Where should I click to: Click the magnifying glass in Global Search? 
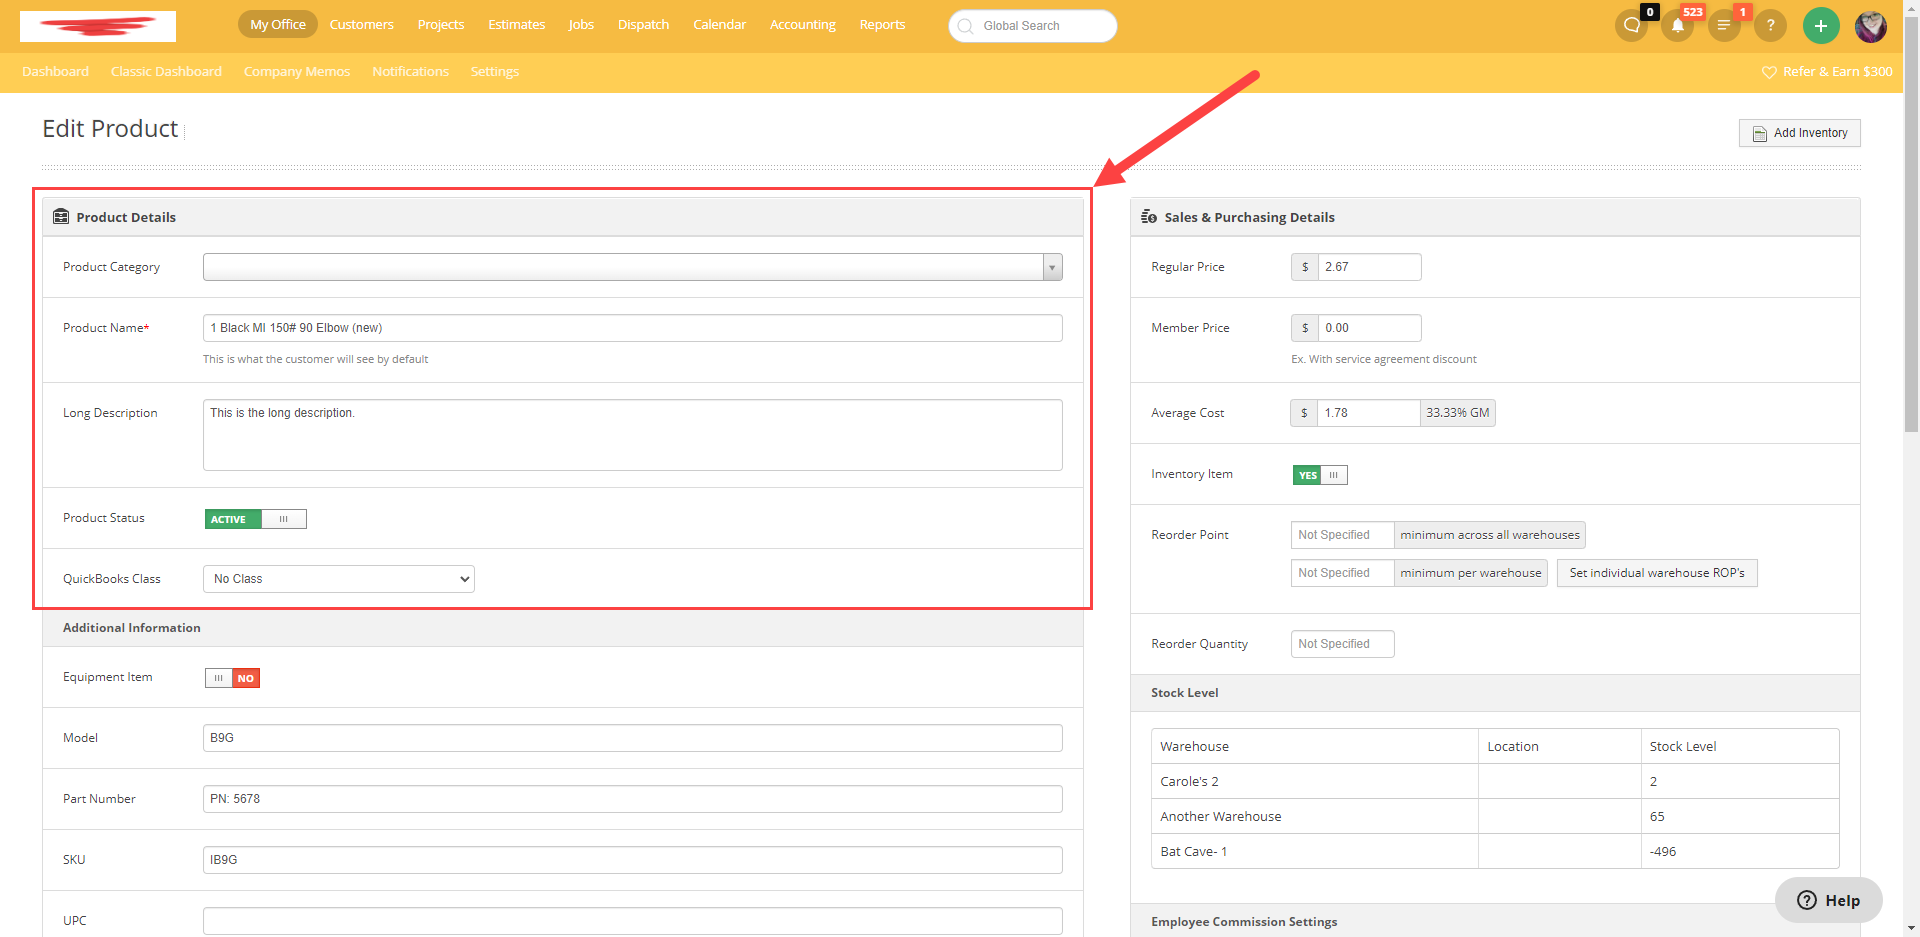[965, 27]
